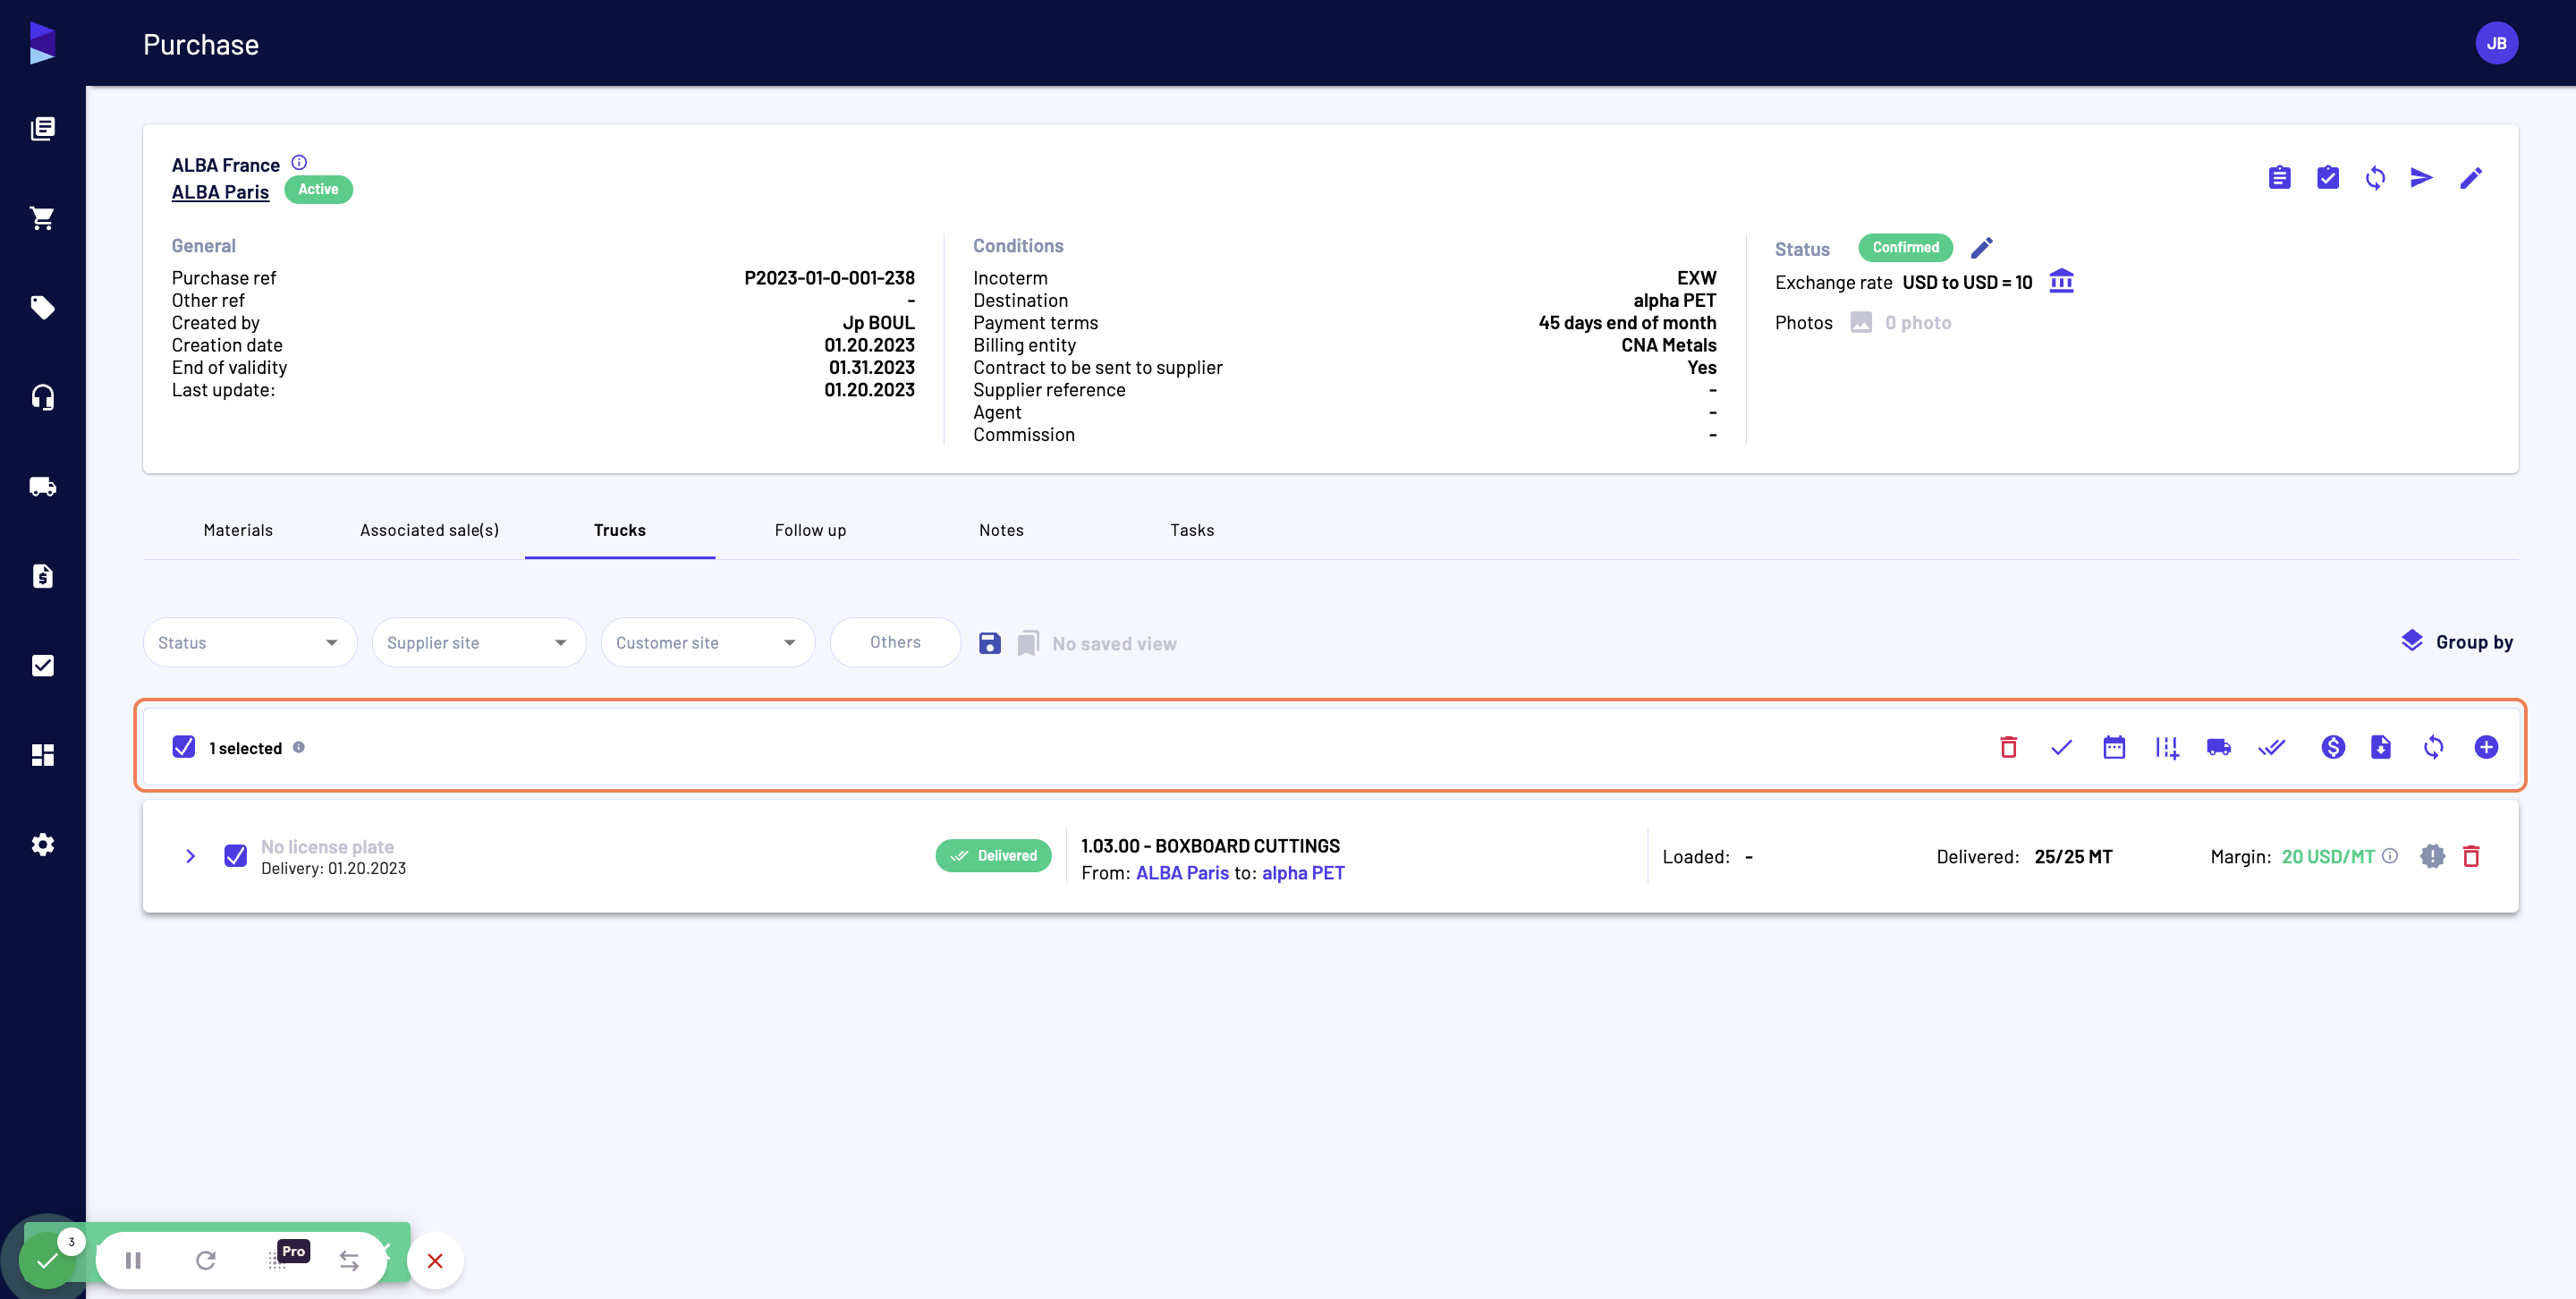Open the invoice dollar sidebar icon
Screen dimensions: 2576x1299
42,576
